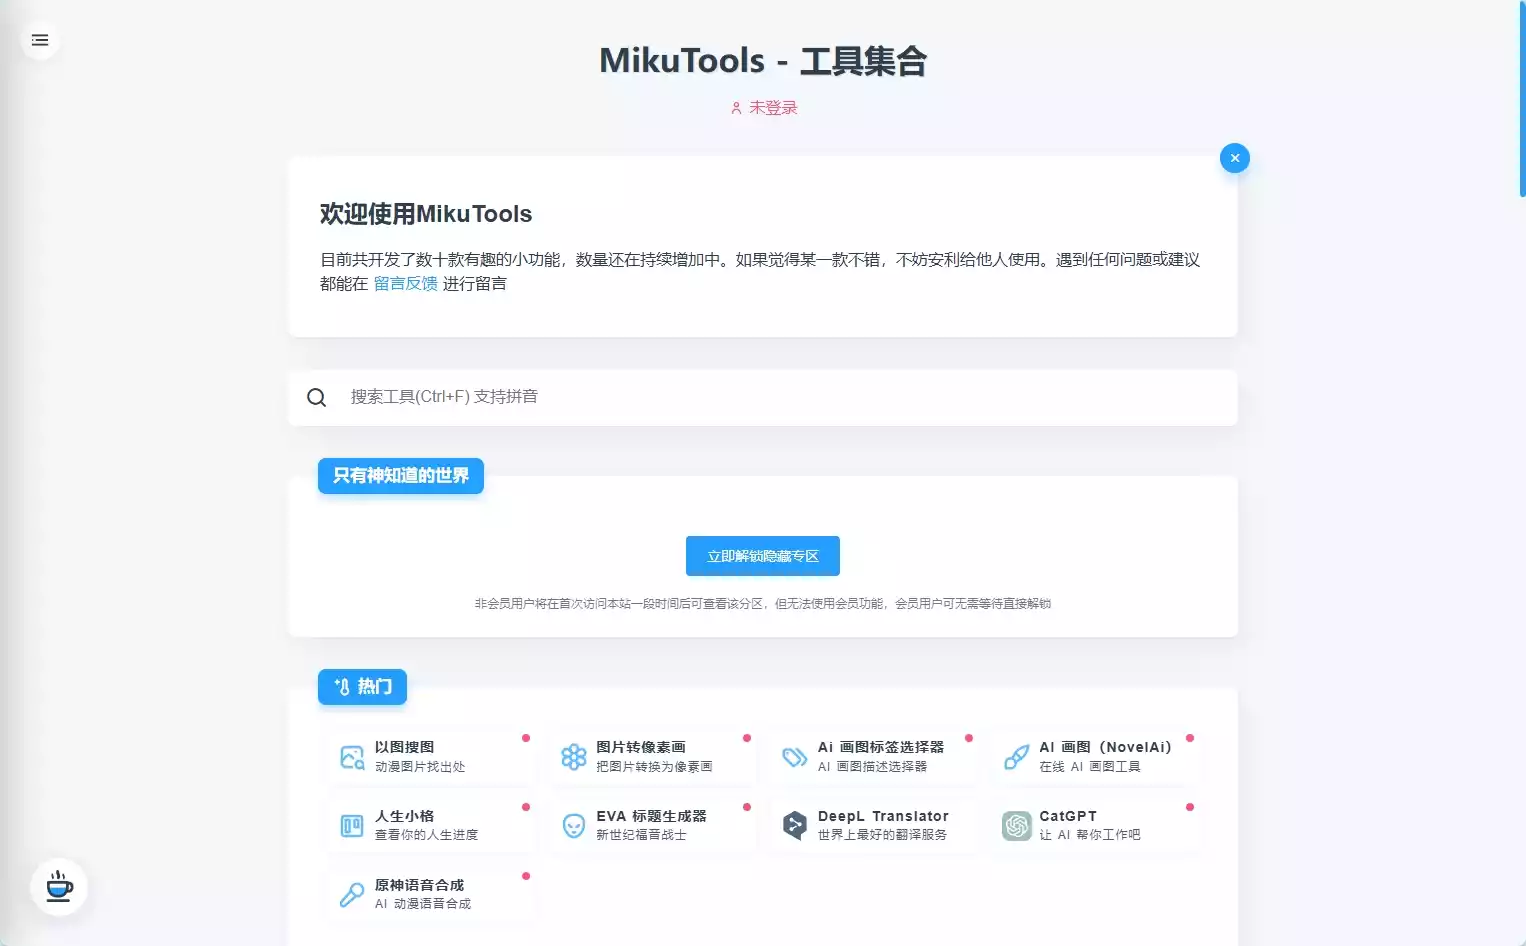Screen dimensions: 1526x946
Task: Open the 以图搜图 tool title
Action: point(405,747)
